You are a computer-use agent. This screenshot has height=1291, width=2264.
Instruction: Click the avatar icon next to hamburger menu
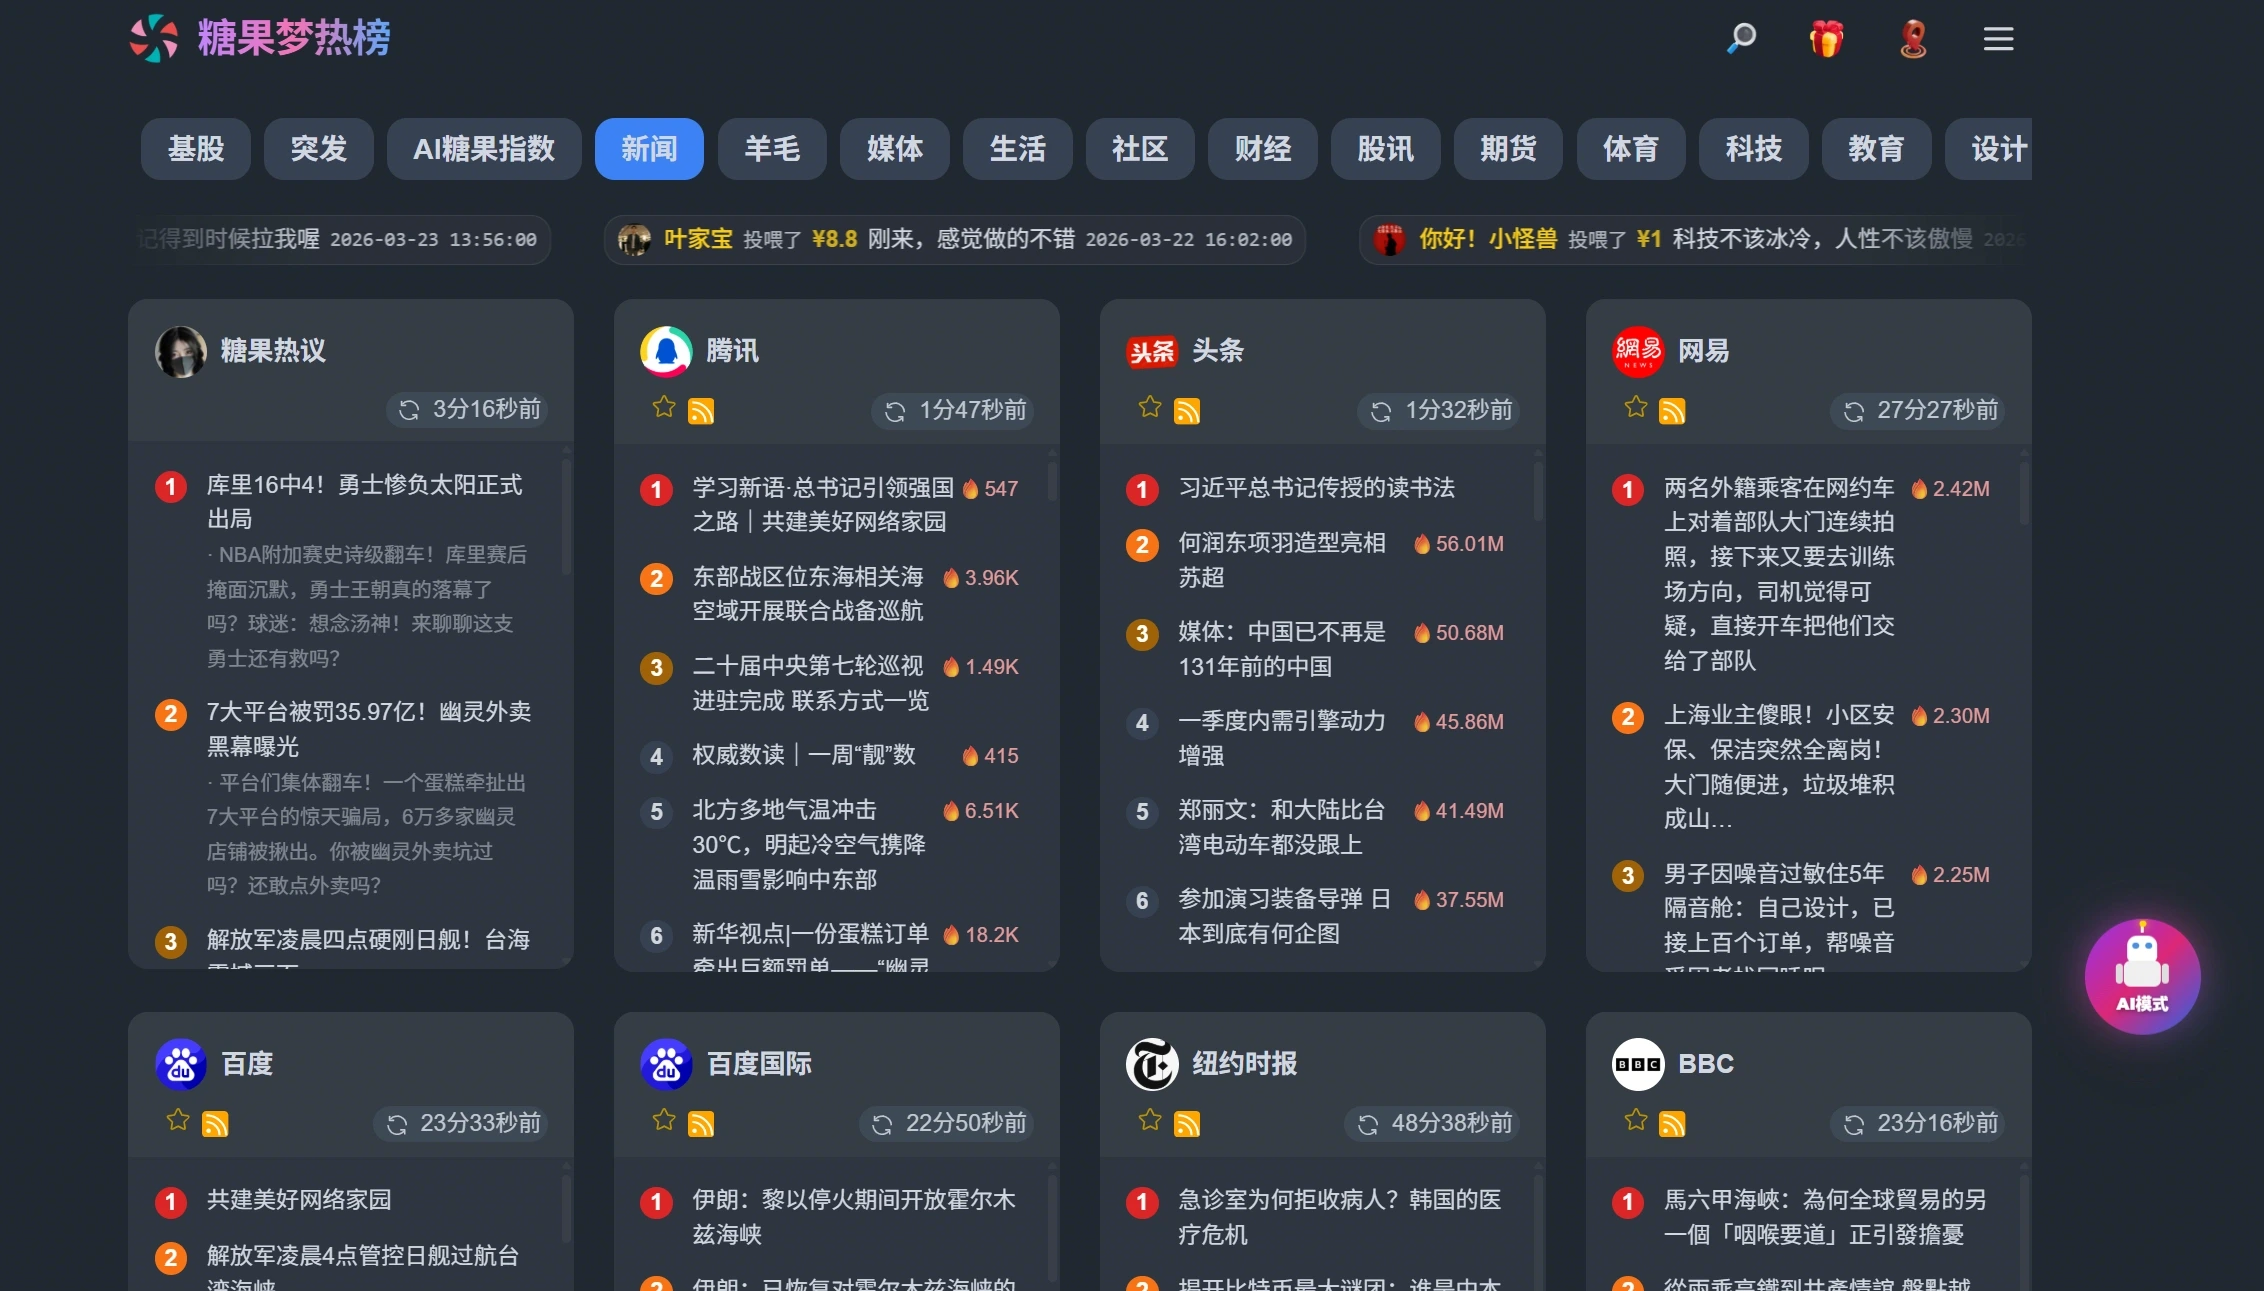click(1912, 38)
